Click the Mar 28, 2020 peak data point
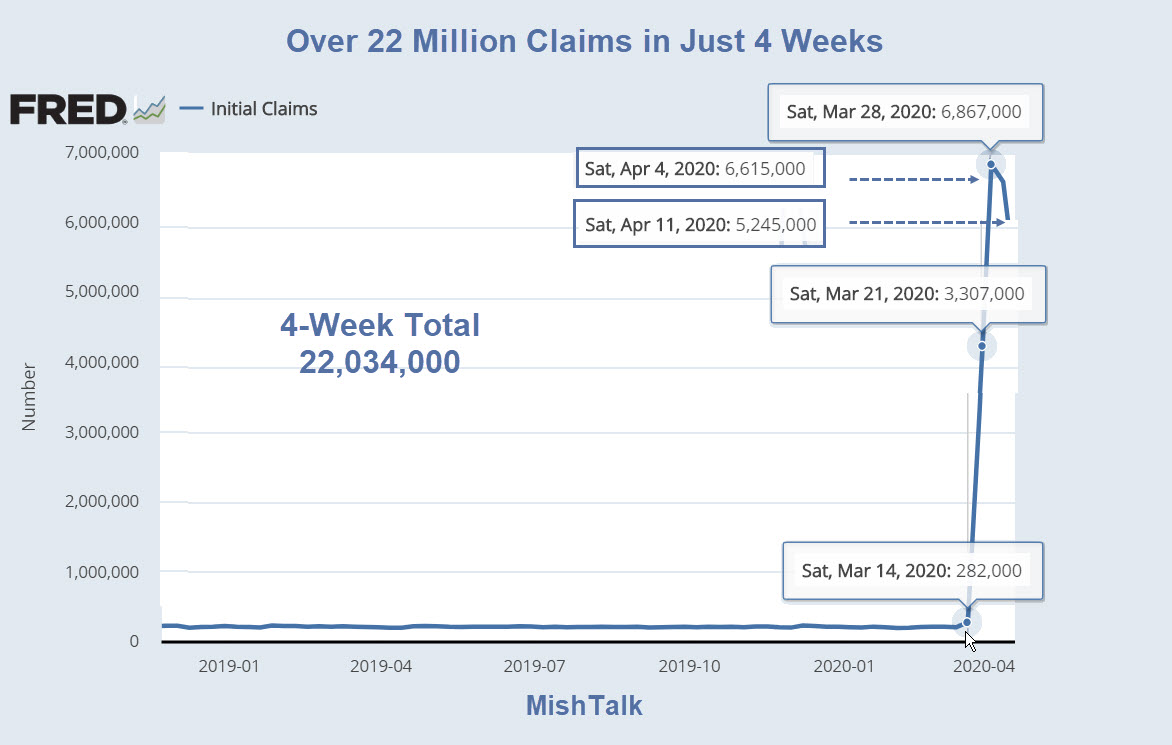The height and width of the screenshot is (745, 1172). click(x=990, y=164)
